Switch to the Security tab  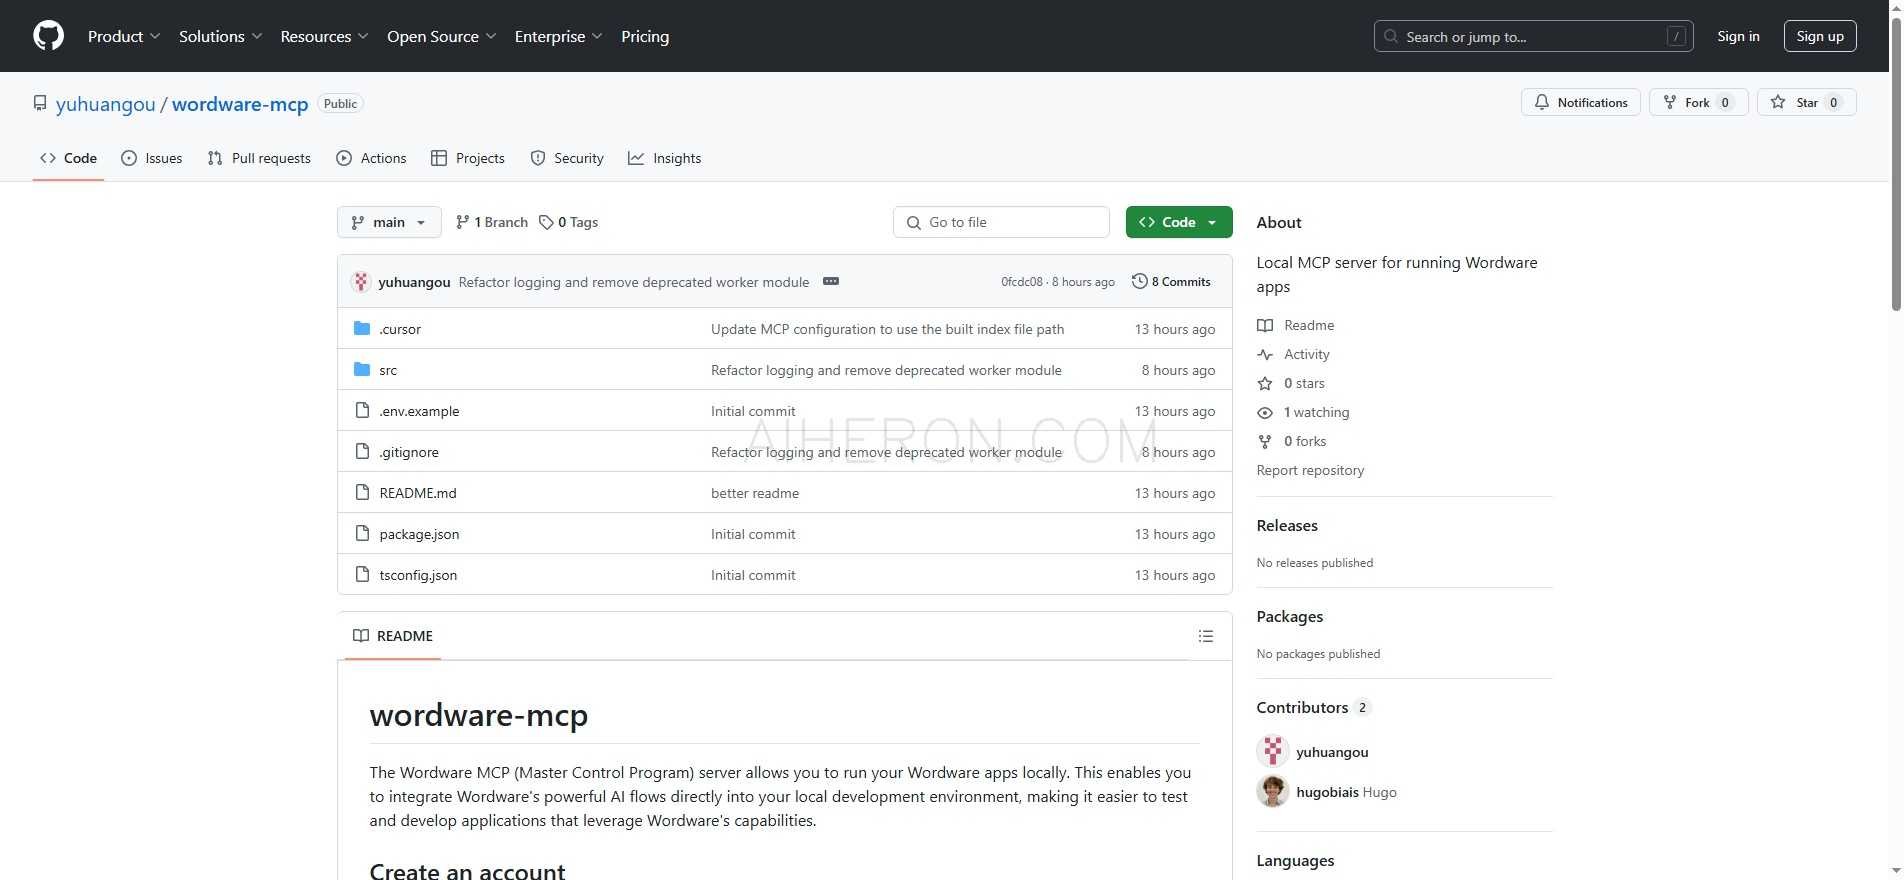point(567,158)
